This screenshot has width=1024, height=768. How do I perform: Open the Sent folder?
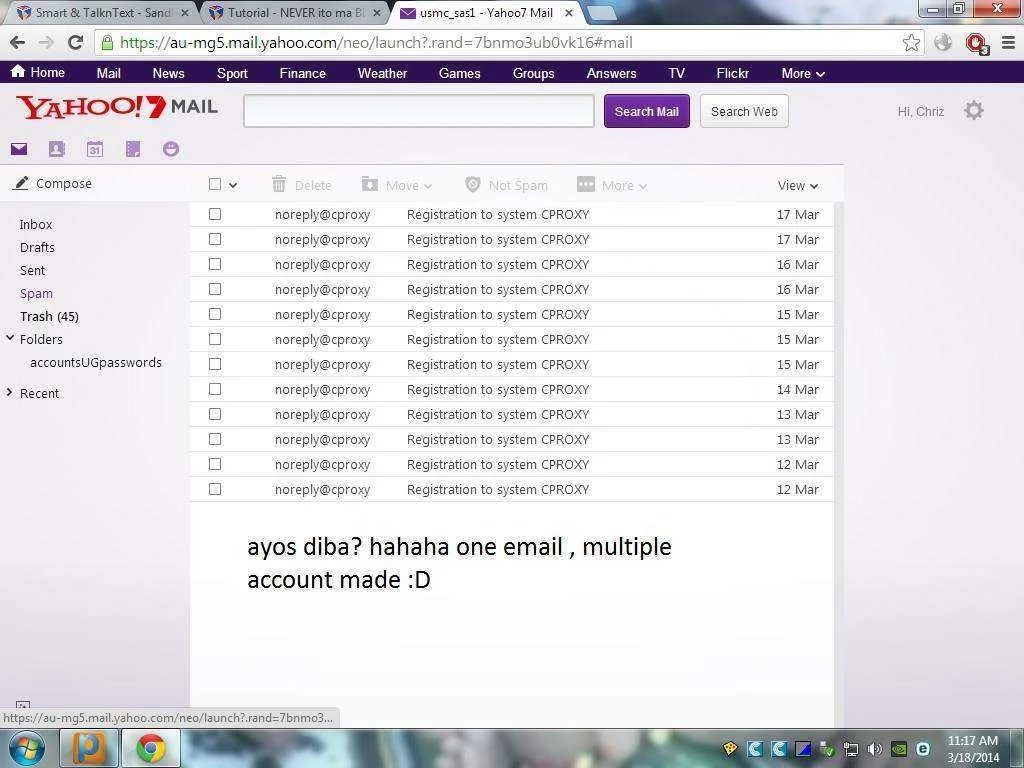33,270
